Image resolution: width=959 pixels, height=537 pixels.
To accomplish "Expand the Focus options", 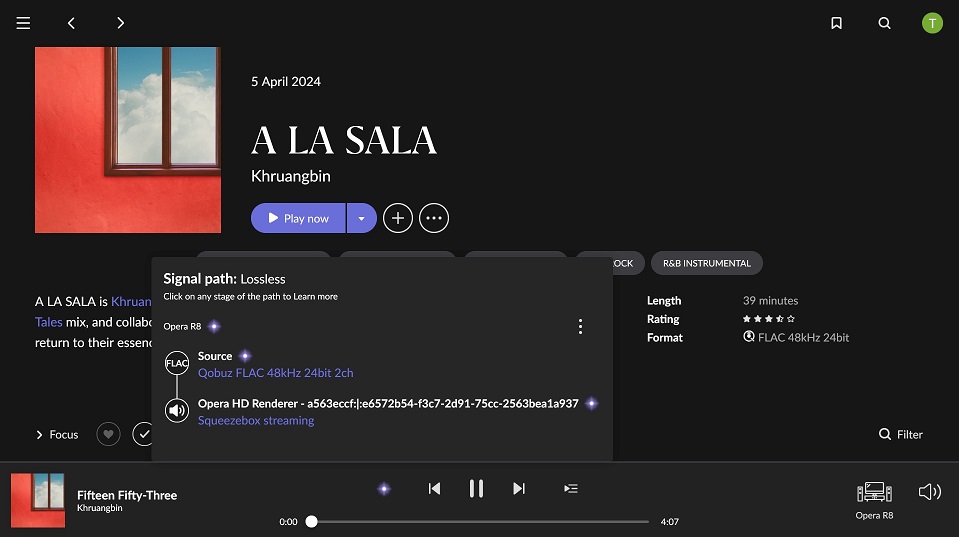I will pyautogui.click(x=57, y=435).
